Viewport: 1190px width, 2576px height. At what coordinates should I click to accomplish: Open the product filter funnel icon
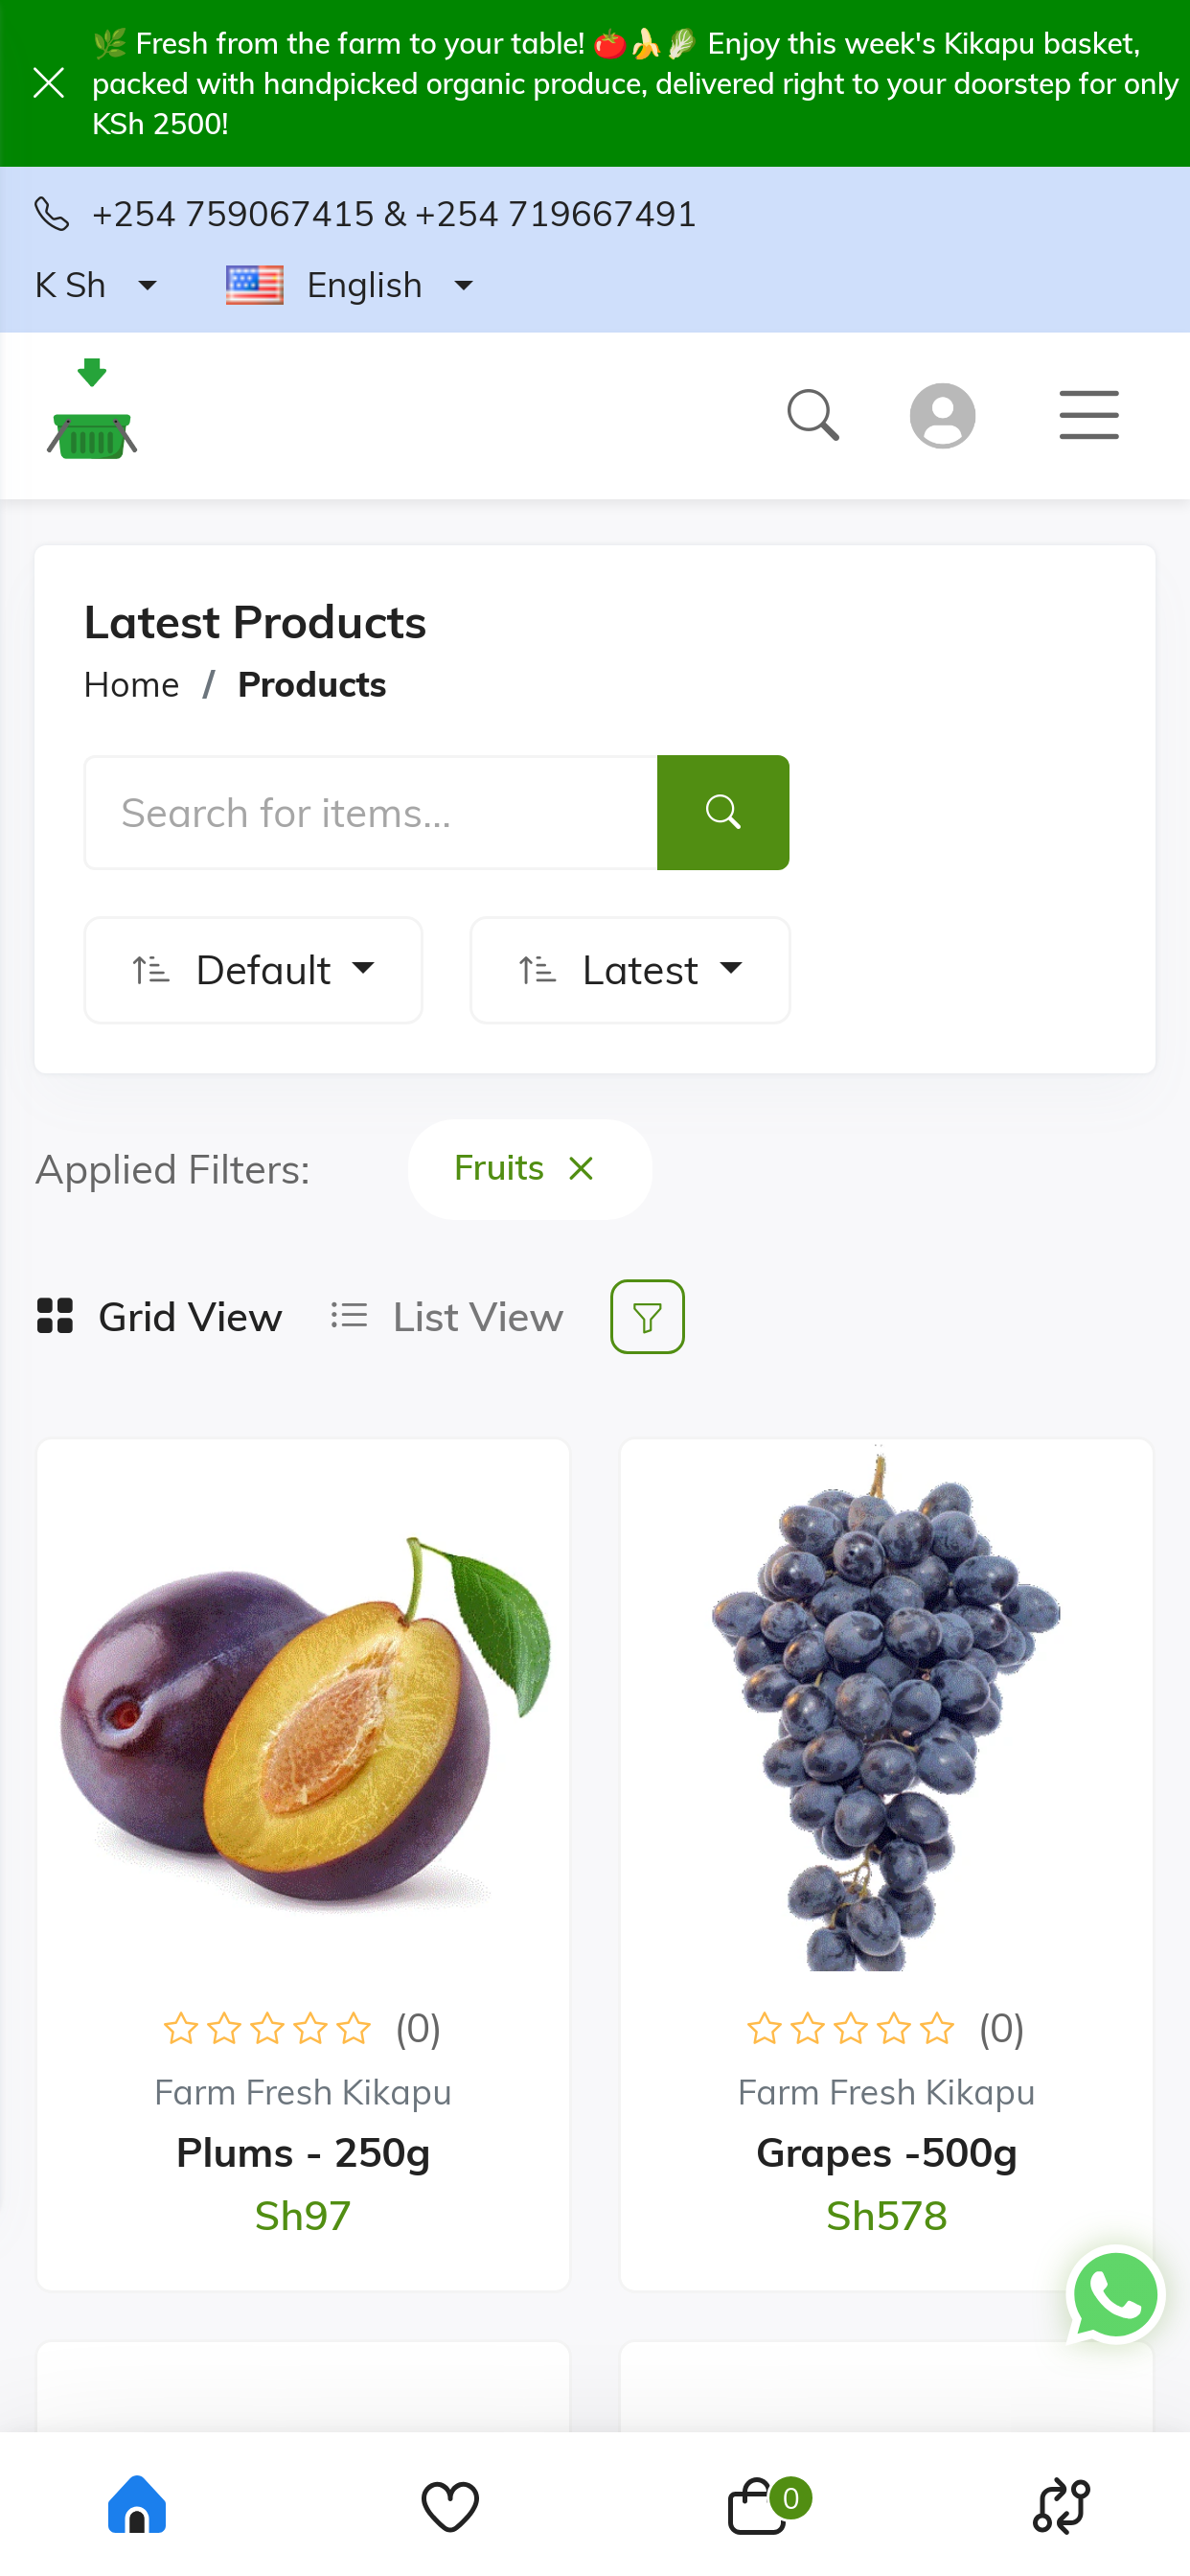(x=647, y=1316)
